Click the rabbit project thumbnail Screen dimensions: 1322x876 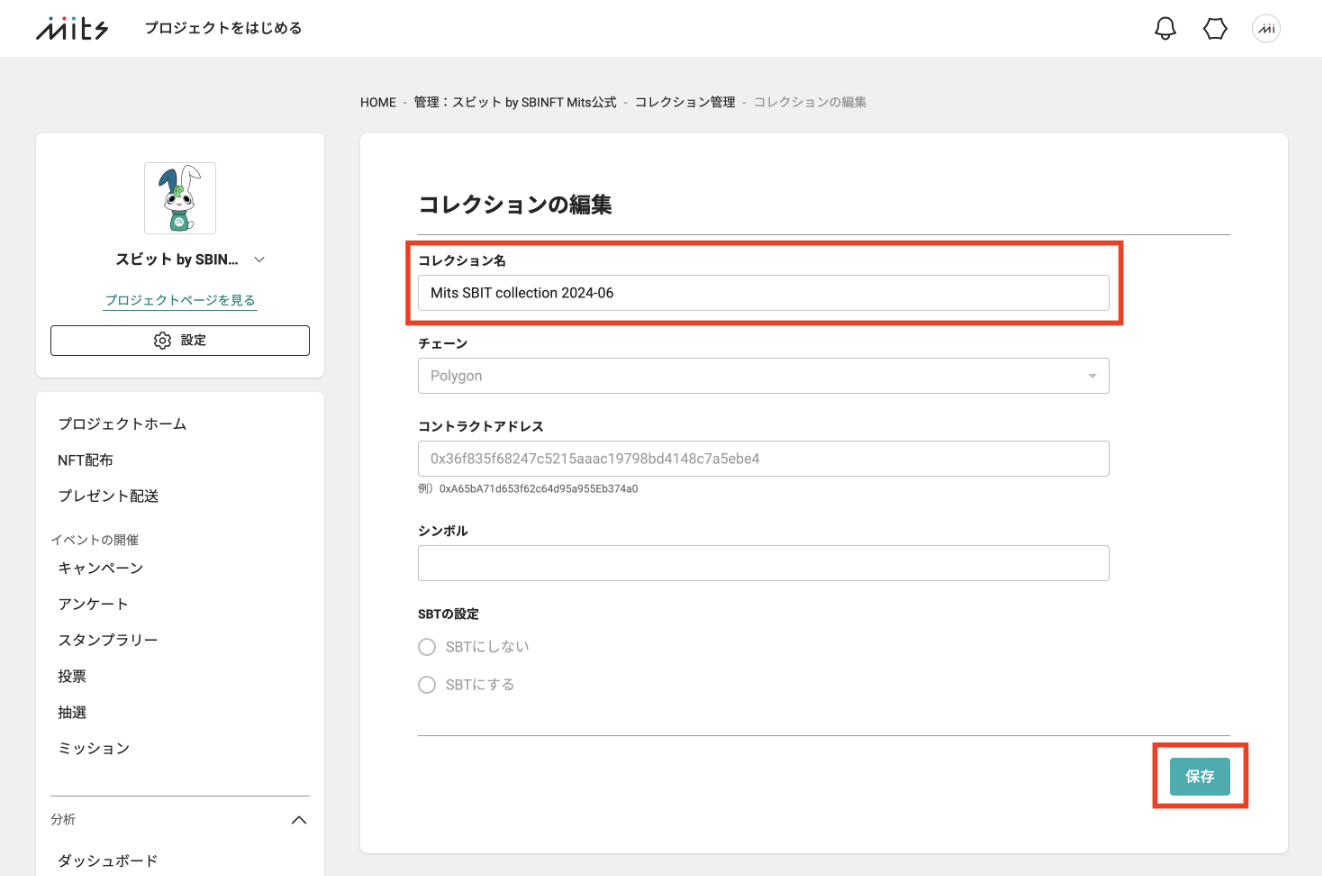[x=180, y=198]
